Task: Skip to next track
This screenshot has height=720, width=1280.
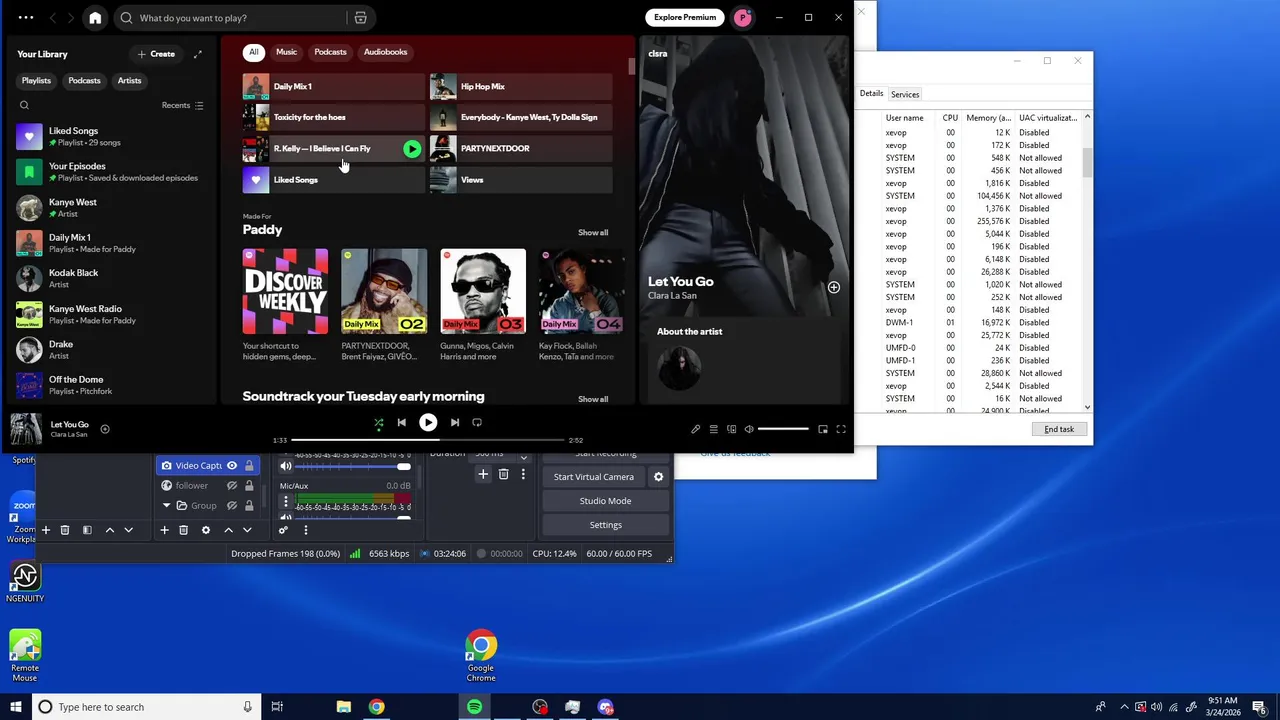Action: (454, 422)
